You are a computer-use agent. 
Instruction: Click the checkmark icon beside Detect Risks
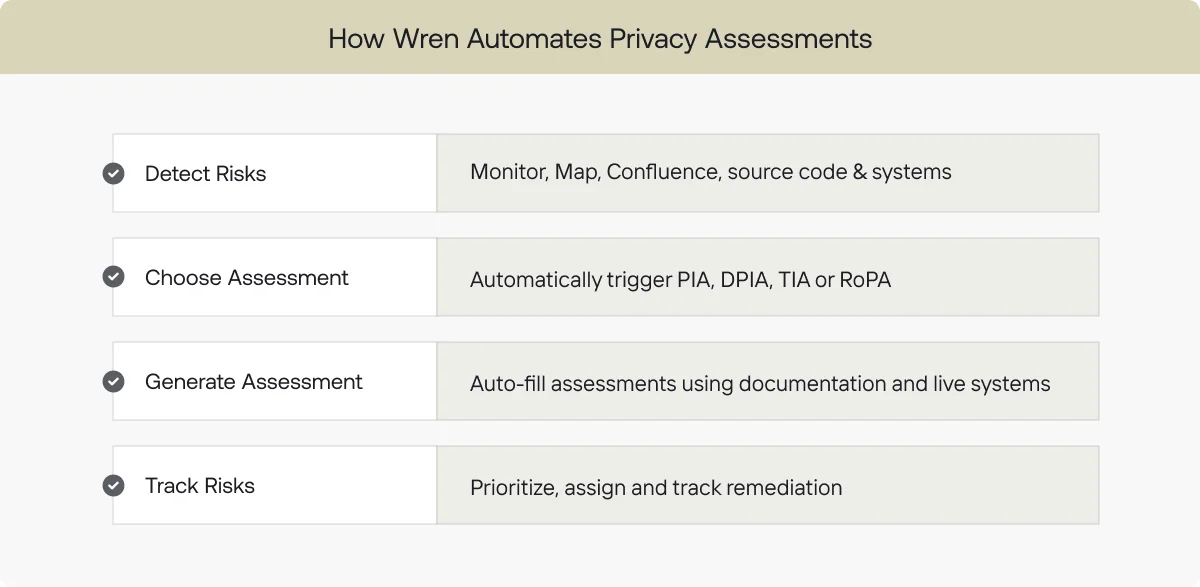coord(114,173)
